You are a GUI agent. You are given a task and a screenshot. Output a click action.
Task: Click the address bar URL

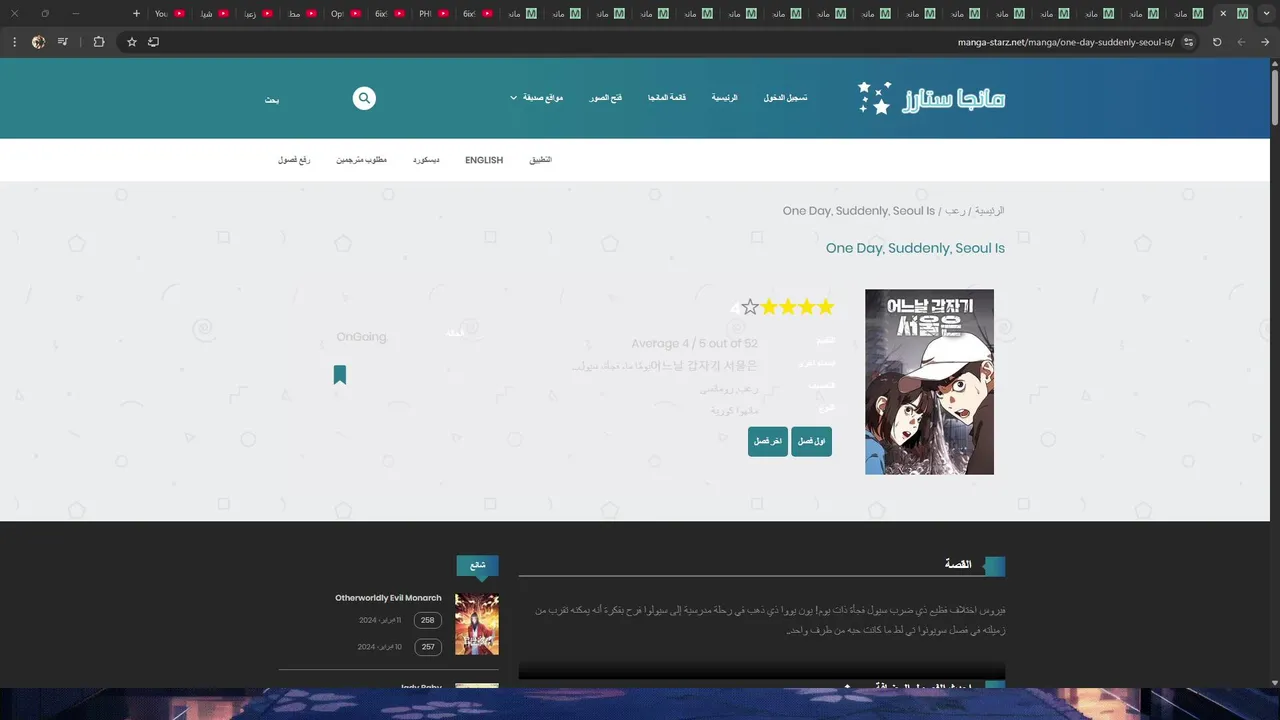(x=1066, y=42)
